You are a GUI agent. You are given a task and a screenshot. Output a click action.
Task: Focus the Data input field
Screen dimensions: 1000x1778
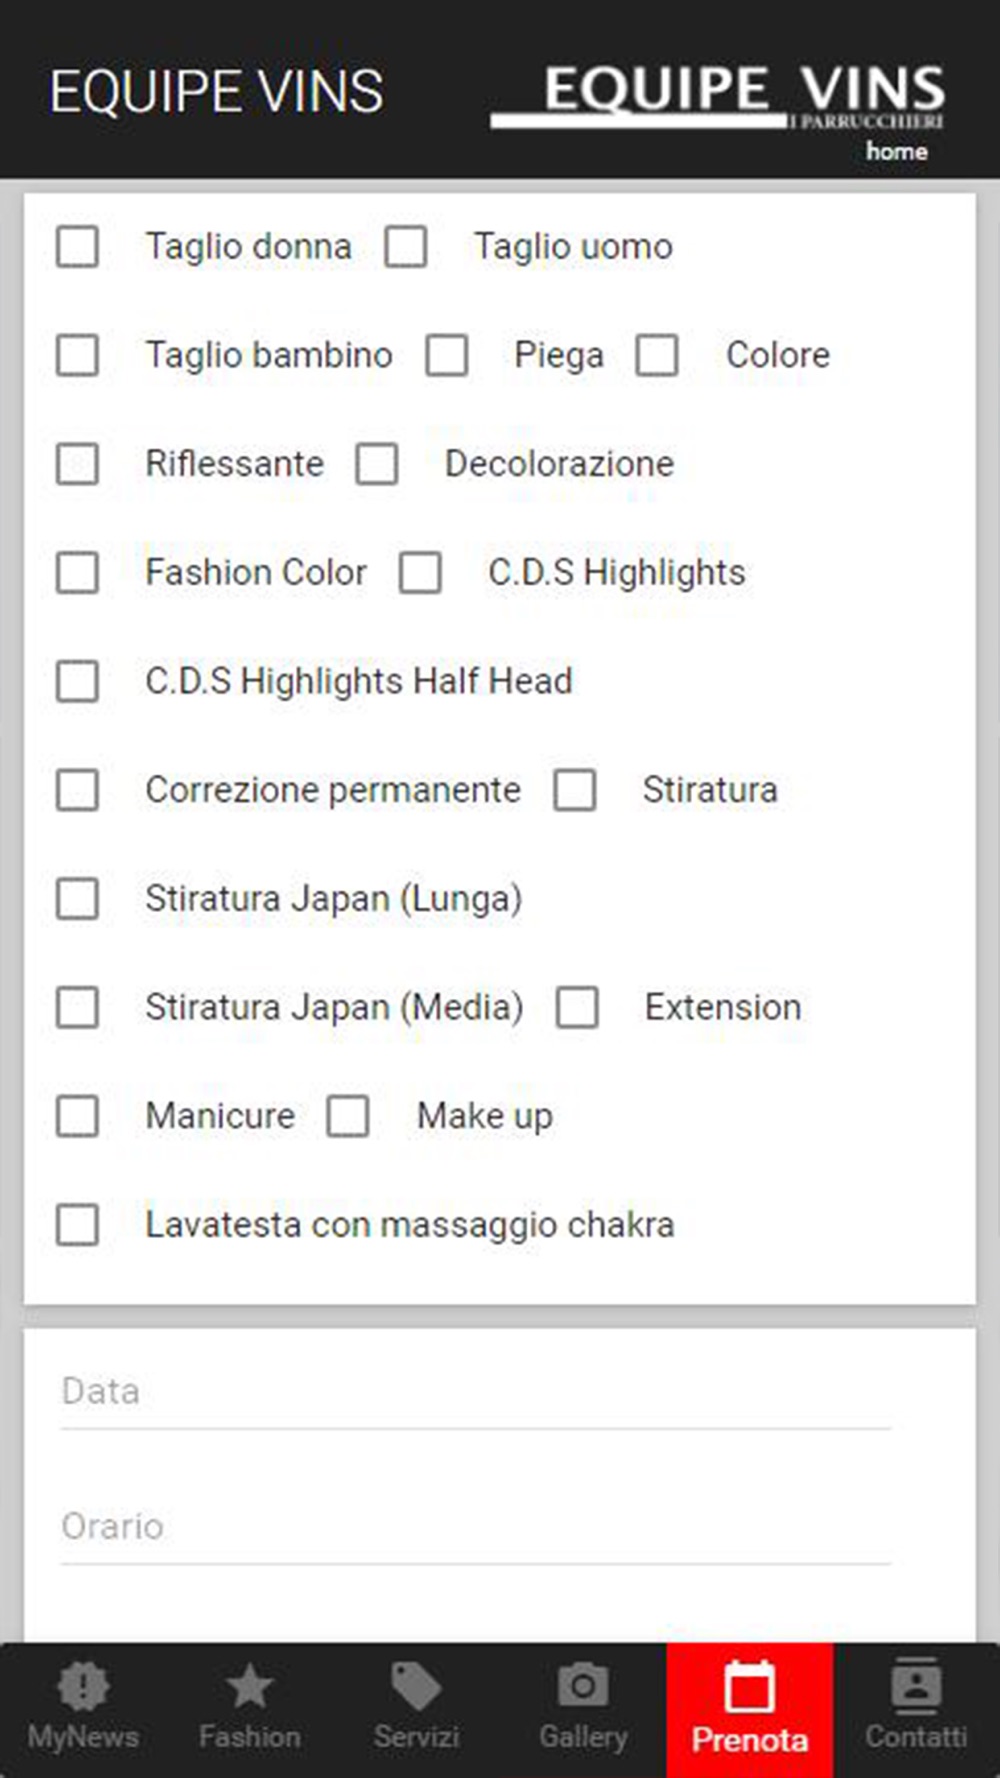pos(475,1392)
